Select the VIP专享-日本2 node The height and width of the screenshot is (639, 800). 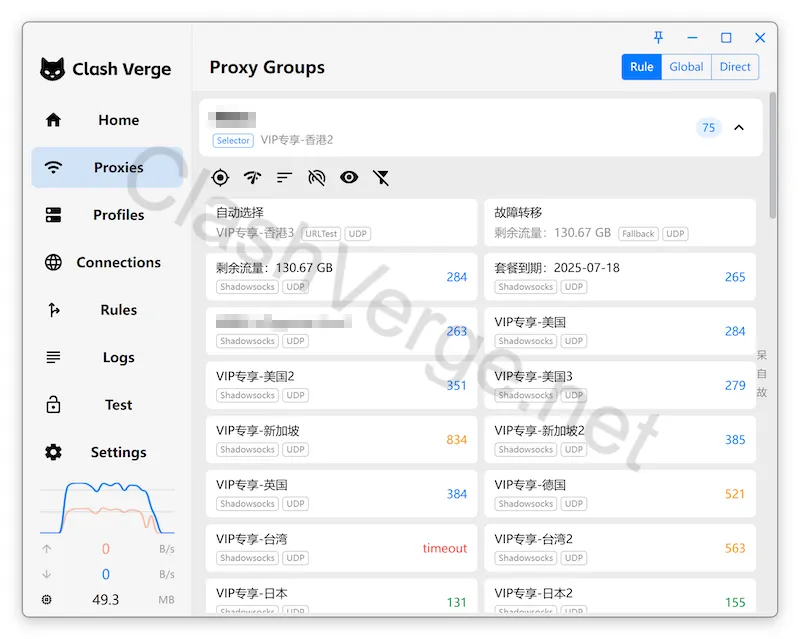(x=620, y=596)
